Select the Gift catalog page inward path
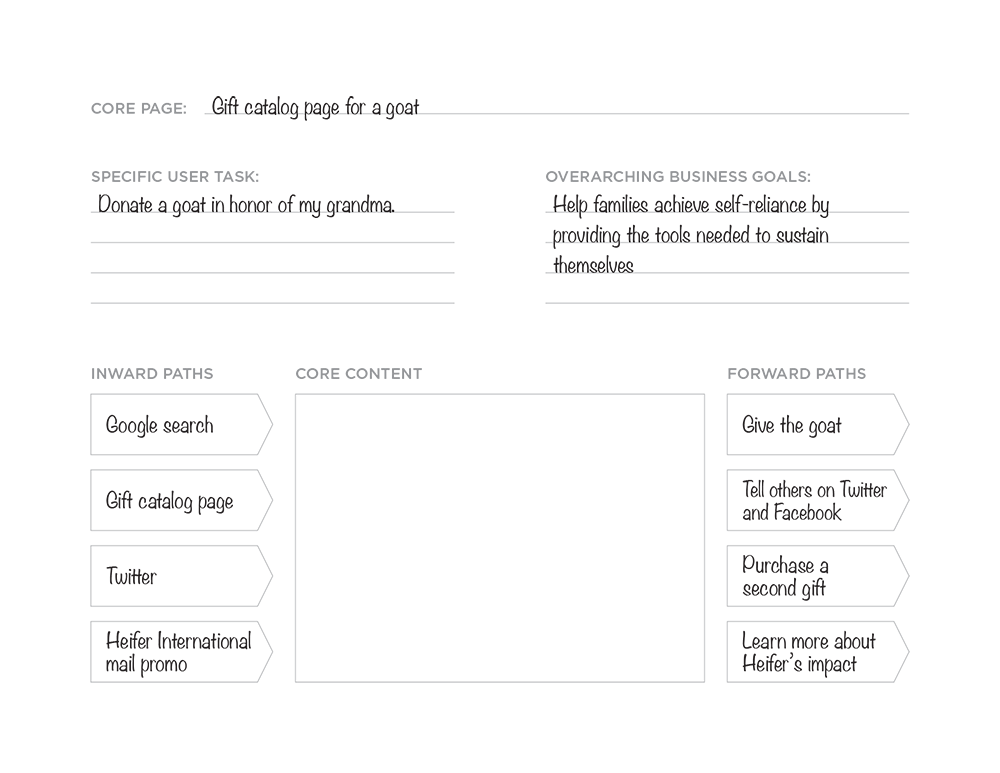 tap(182, 501)
